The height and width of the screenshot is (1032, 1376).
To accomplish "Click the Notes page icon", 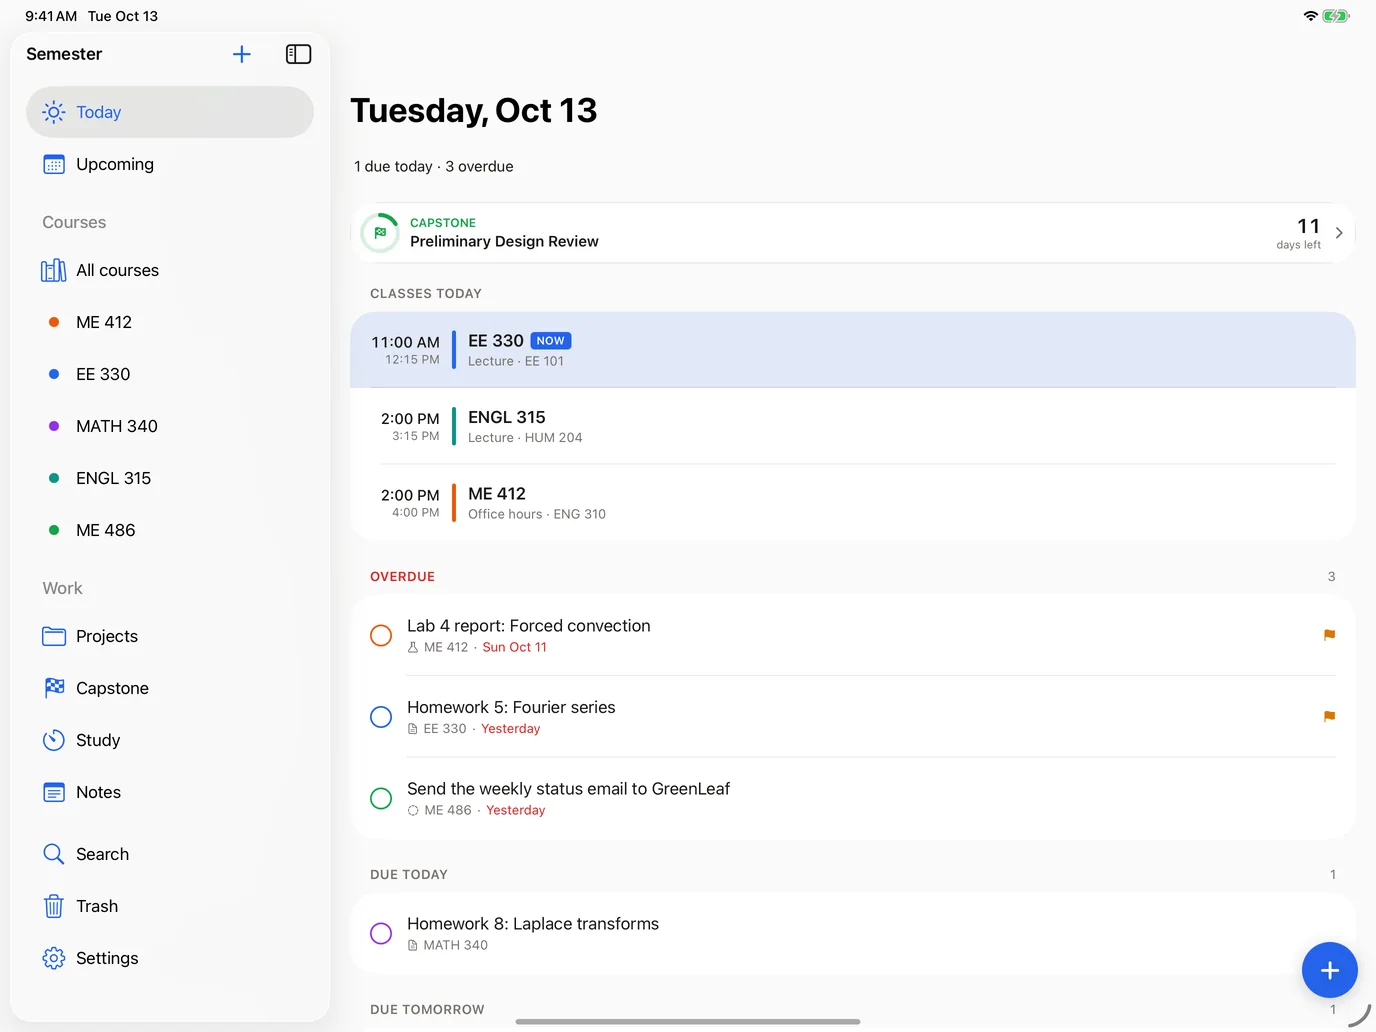I will pyautogui.click(x=54, y=792).
